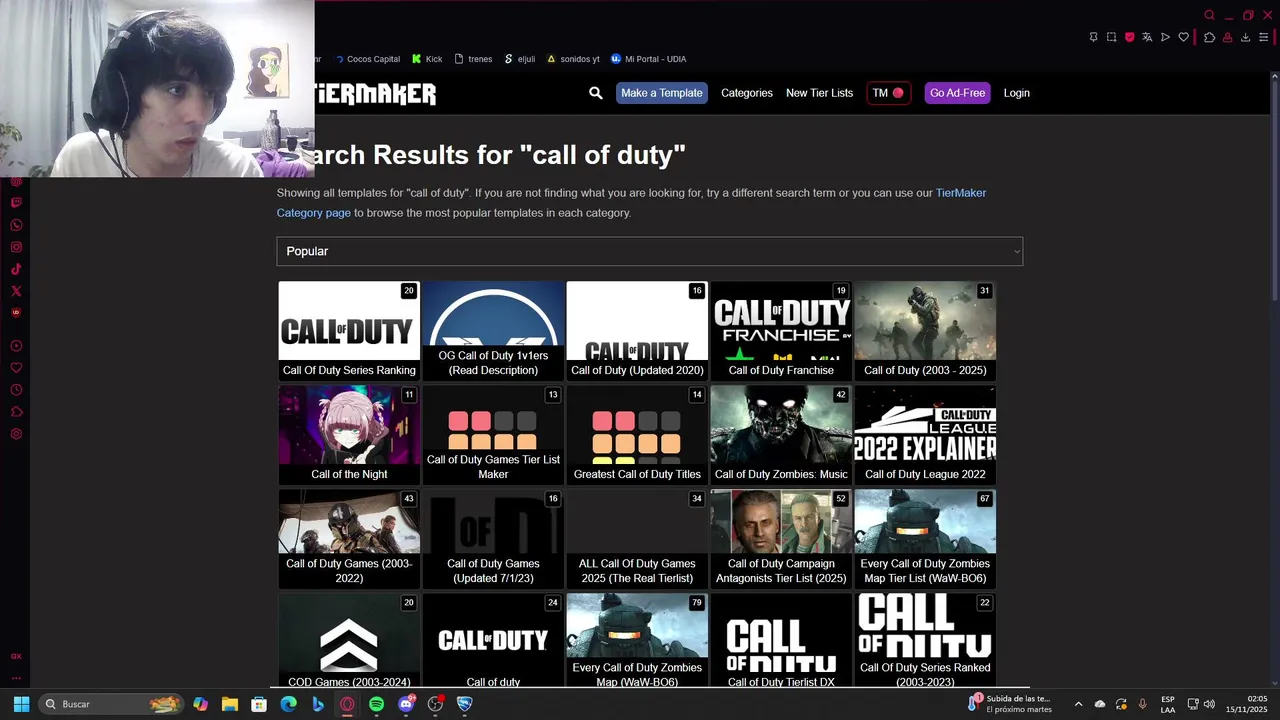The width and height of the screenshot is (1280, 720).
Task: Click the pin icon in address bar
Action: [1093, 37]
